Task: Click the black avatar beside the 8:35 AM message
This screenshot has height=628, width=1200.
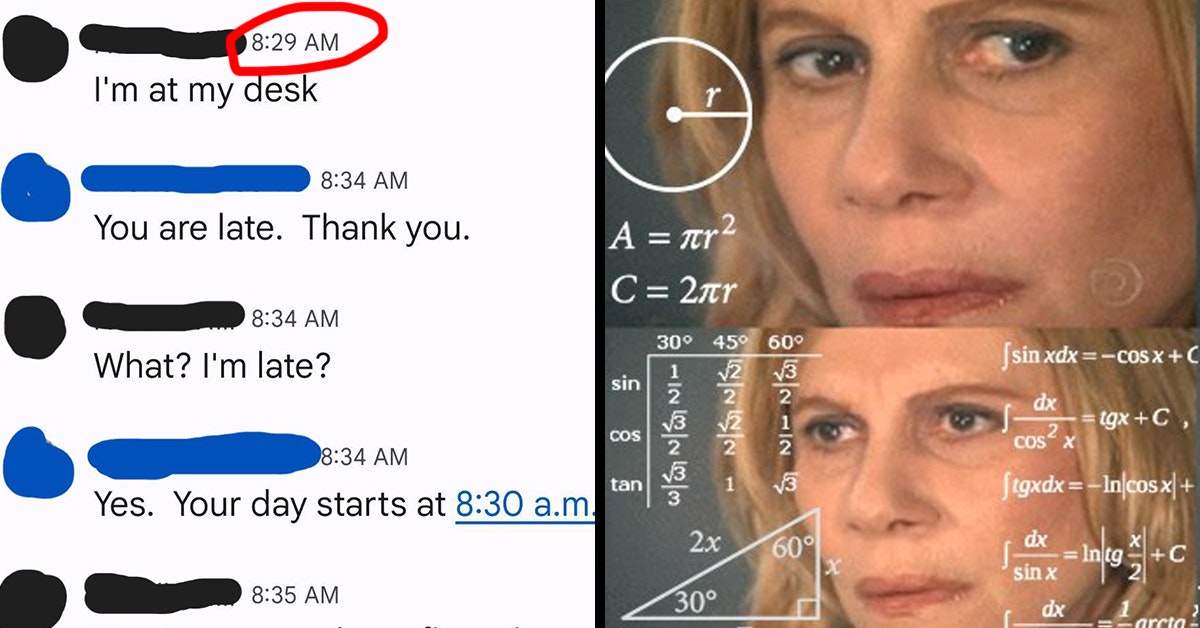Action: (x=39, y=598)
